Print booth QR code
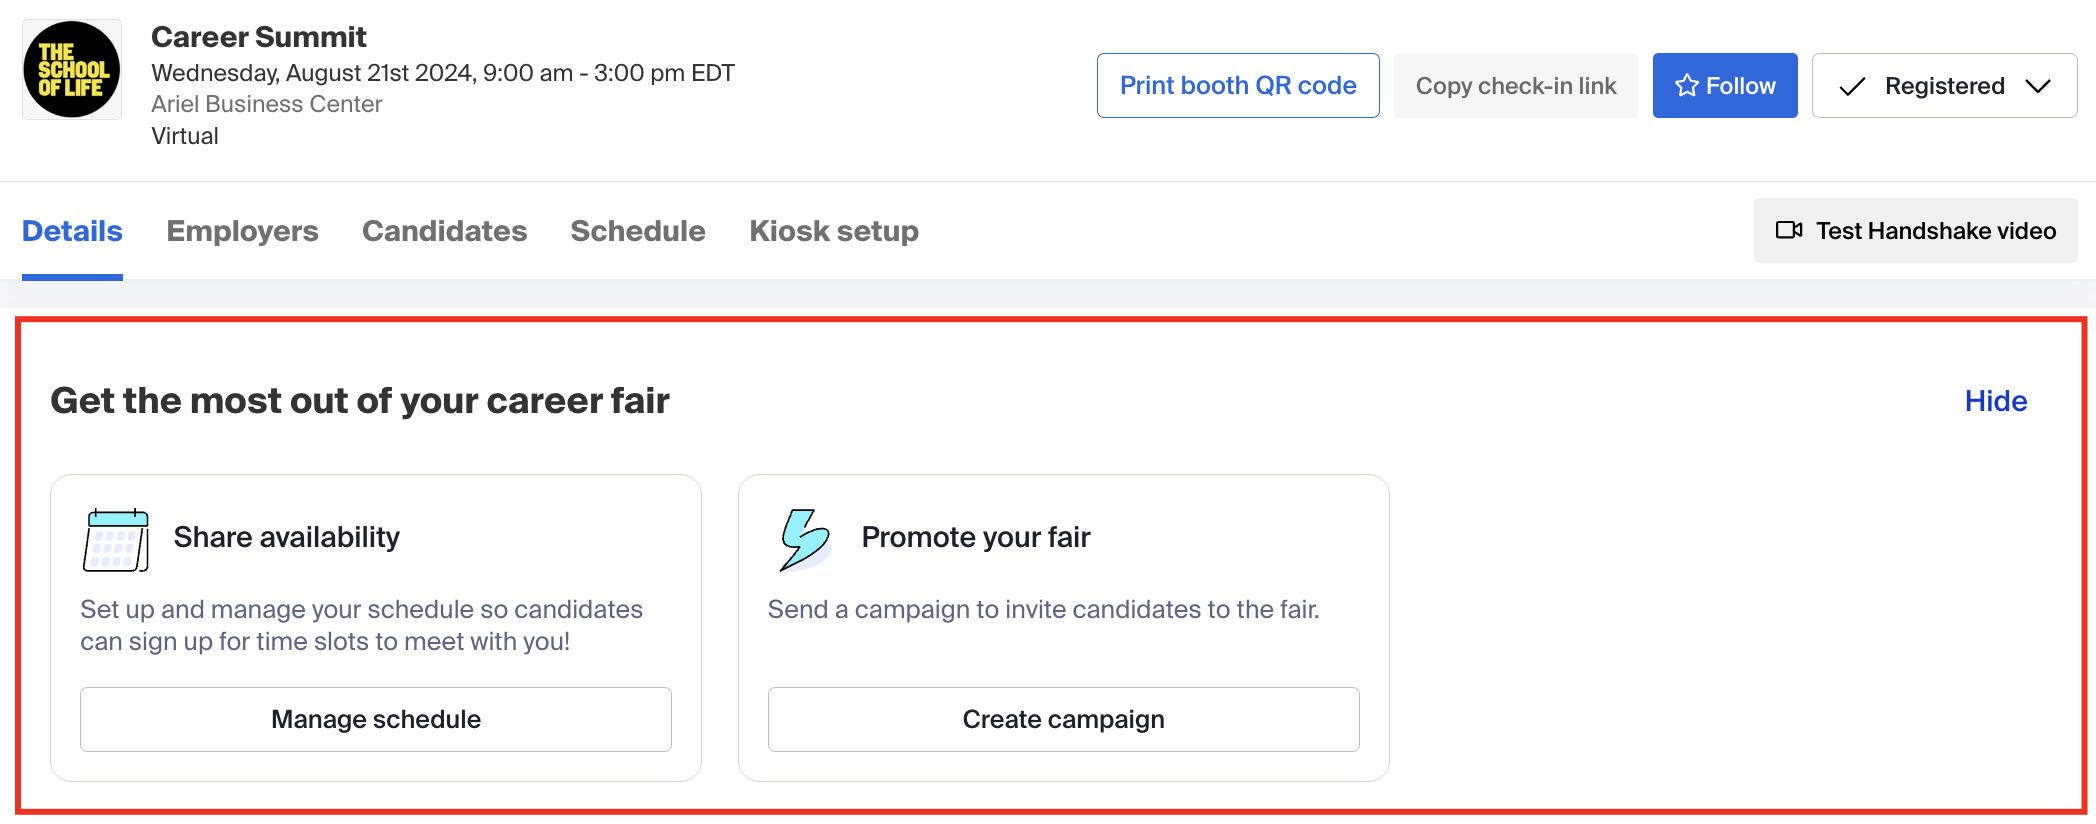 (1238, 85)
